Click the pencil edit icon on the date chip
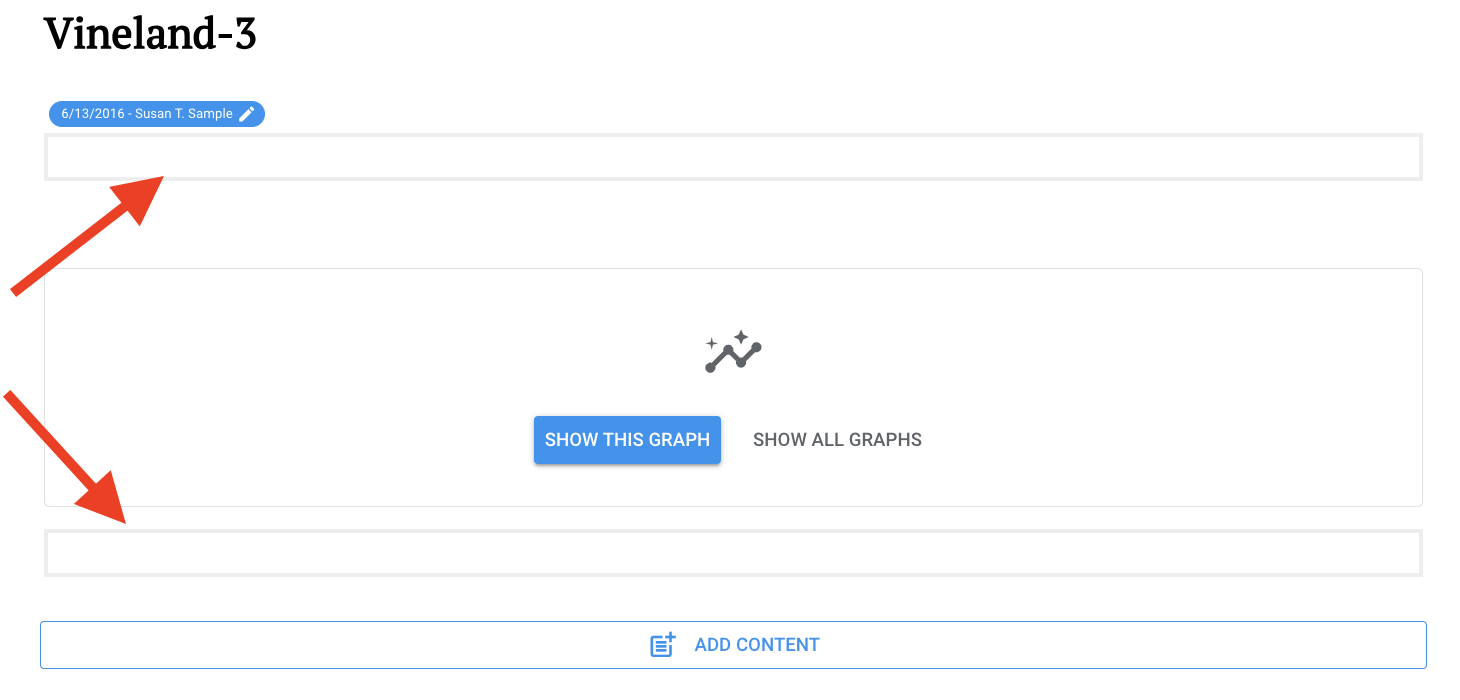Screen dimensions: 1460x700 coord(247,114)
